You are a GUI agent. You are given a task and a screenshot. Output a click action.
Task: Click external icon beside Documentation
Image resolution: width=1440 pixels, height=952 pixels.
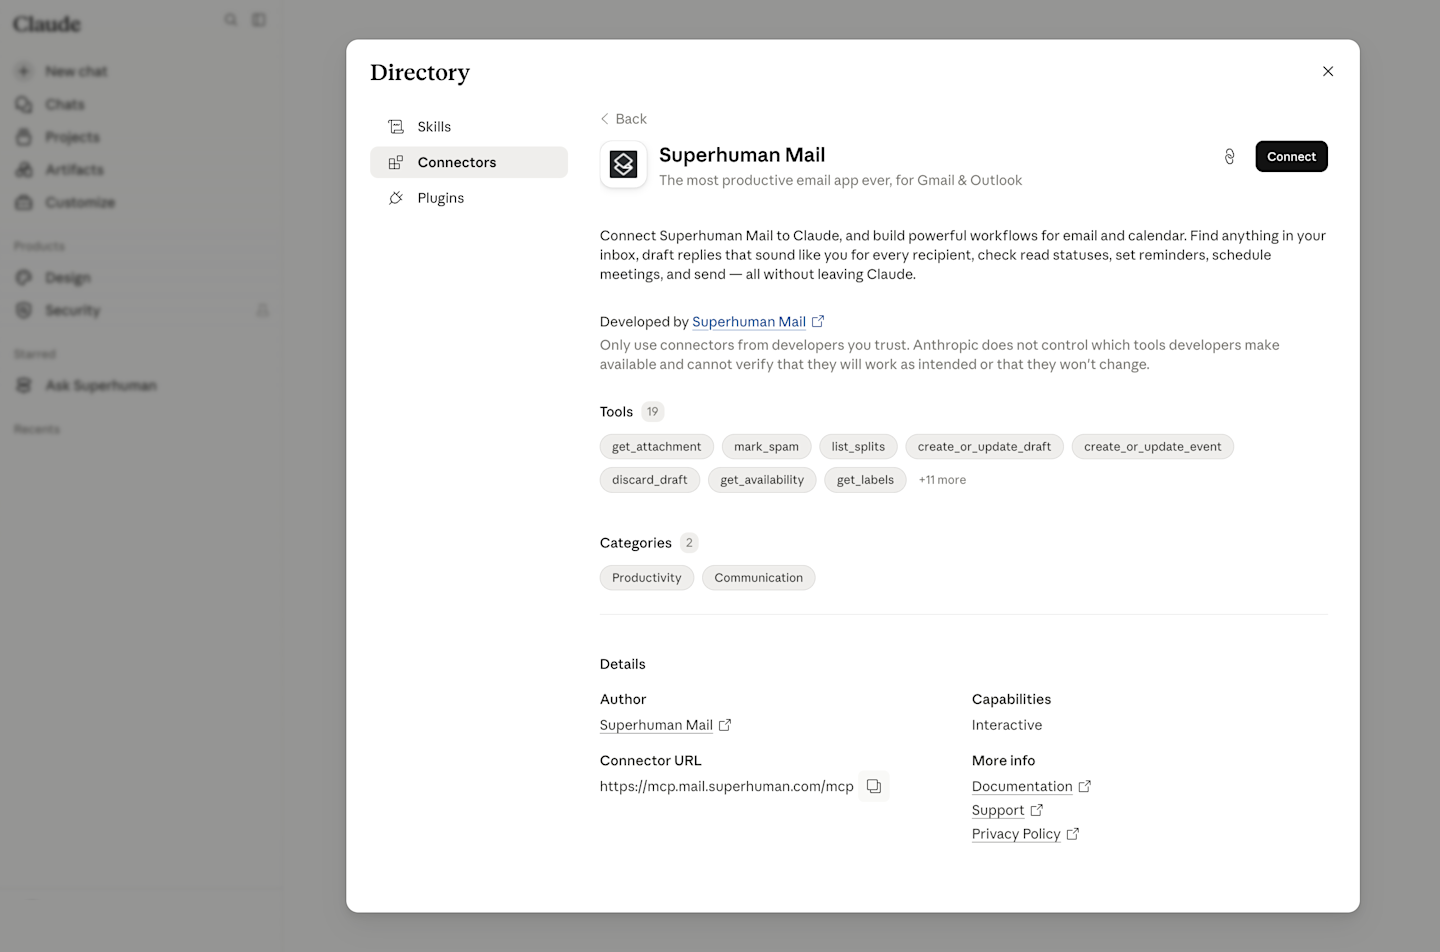[x=1085, y=787]
